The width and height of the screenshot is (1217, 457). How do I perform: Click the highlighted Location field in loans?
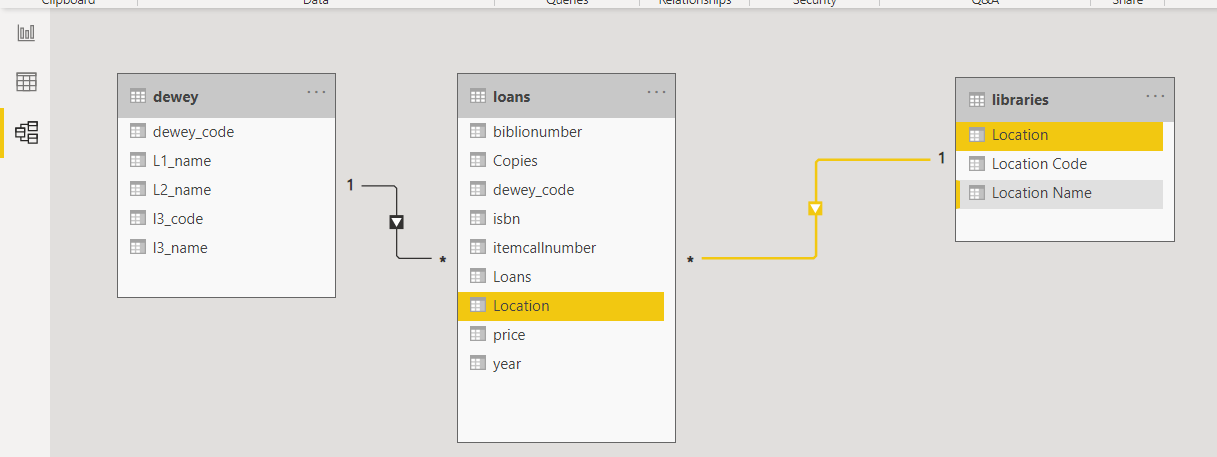561,306
